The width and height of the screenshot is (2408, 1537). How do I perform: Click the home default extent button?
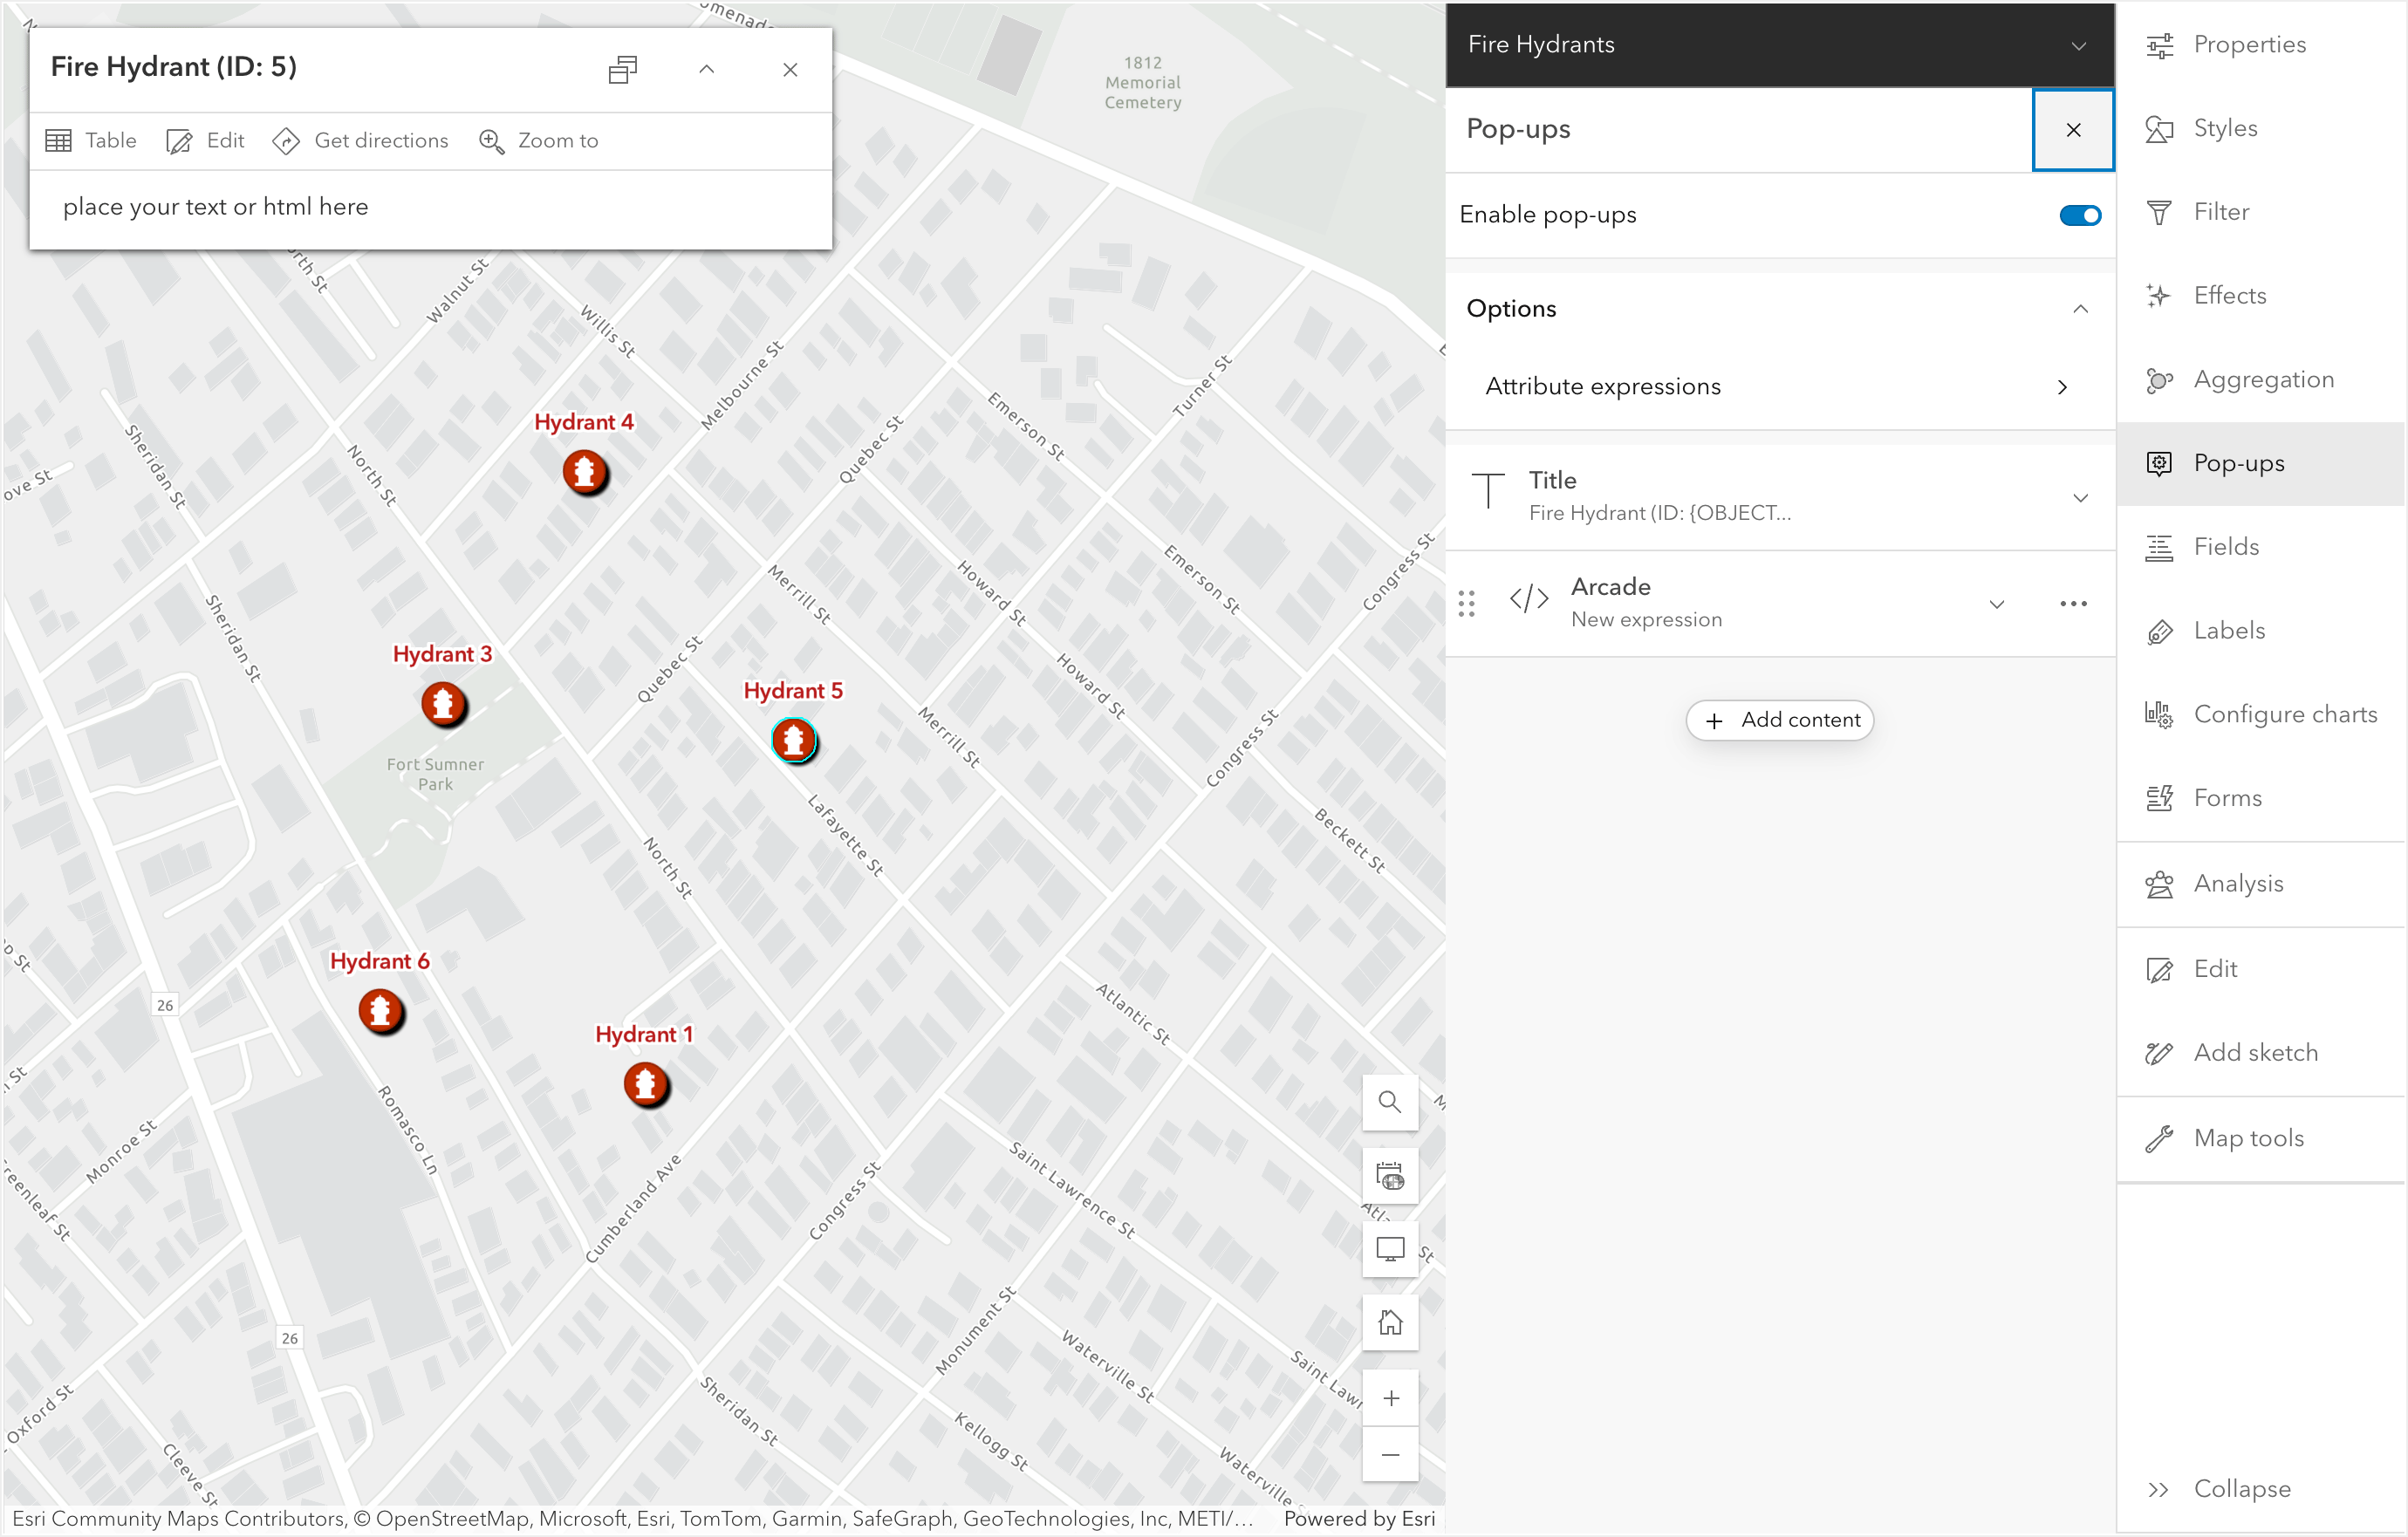click(x=1390, y=1323)
